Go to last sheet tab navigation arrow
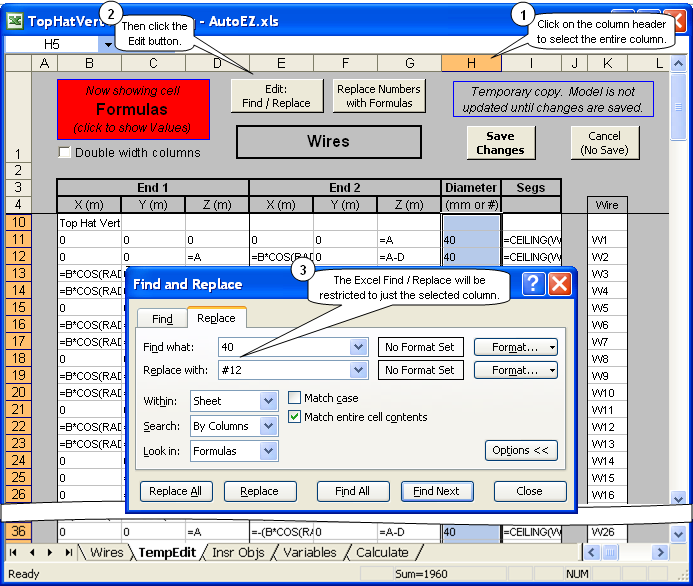This screenshot has height=586, width=693. tap(68, 552)
